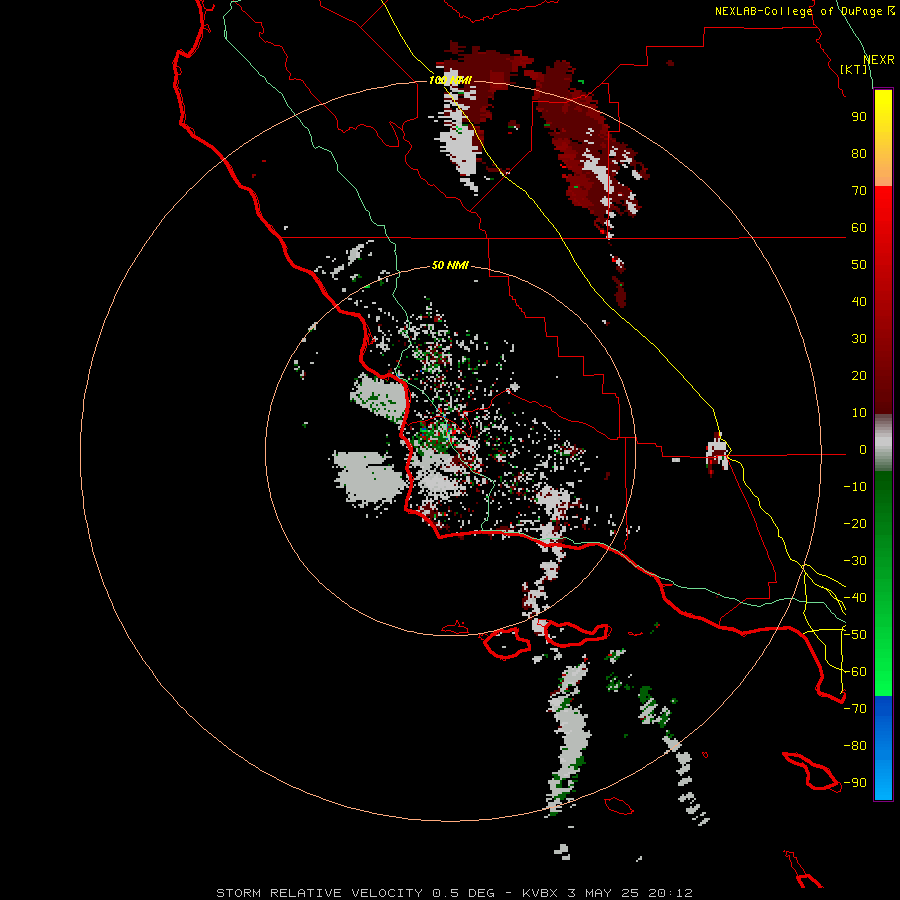Click the -30 scale label

click(855, 561)
